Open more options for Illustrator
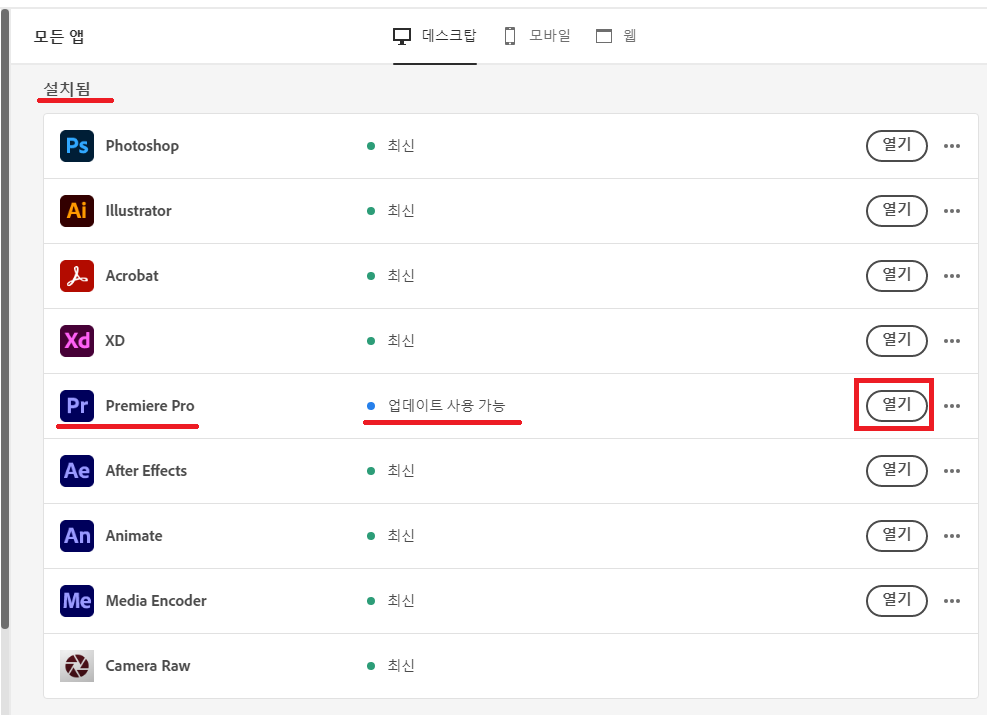The width and height of the screenshot is (987, 715). pyautogui.click(x=952, y=211)
